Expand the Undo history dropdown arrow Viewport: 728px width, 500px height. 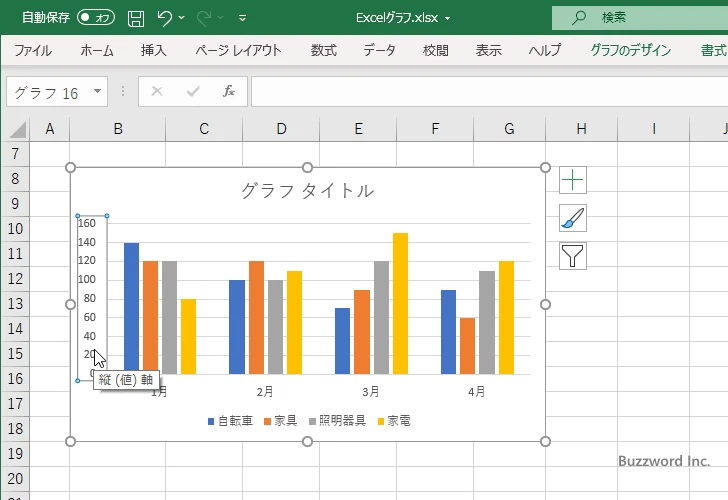point(182,18)
